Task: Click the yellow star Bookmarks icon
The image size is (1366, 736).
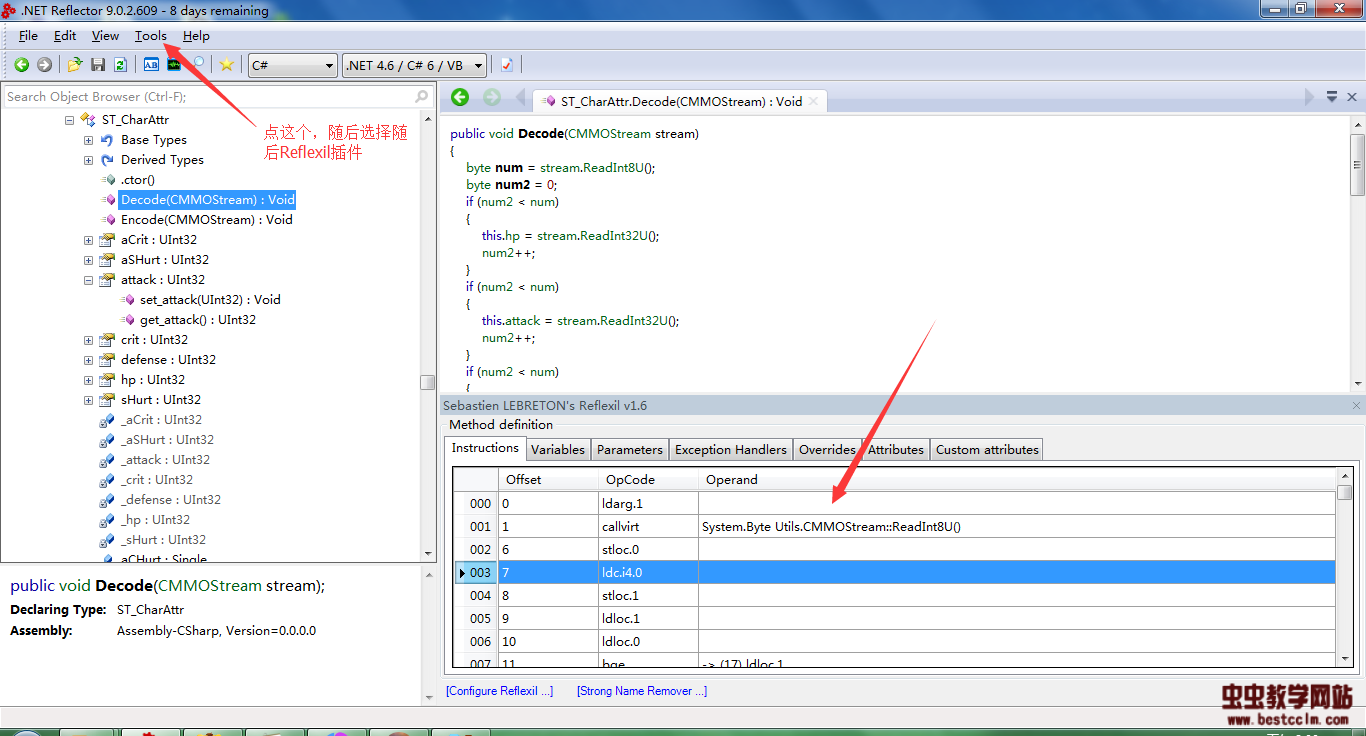Action: [x=227, y=65]
